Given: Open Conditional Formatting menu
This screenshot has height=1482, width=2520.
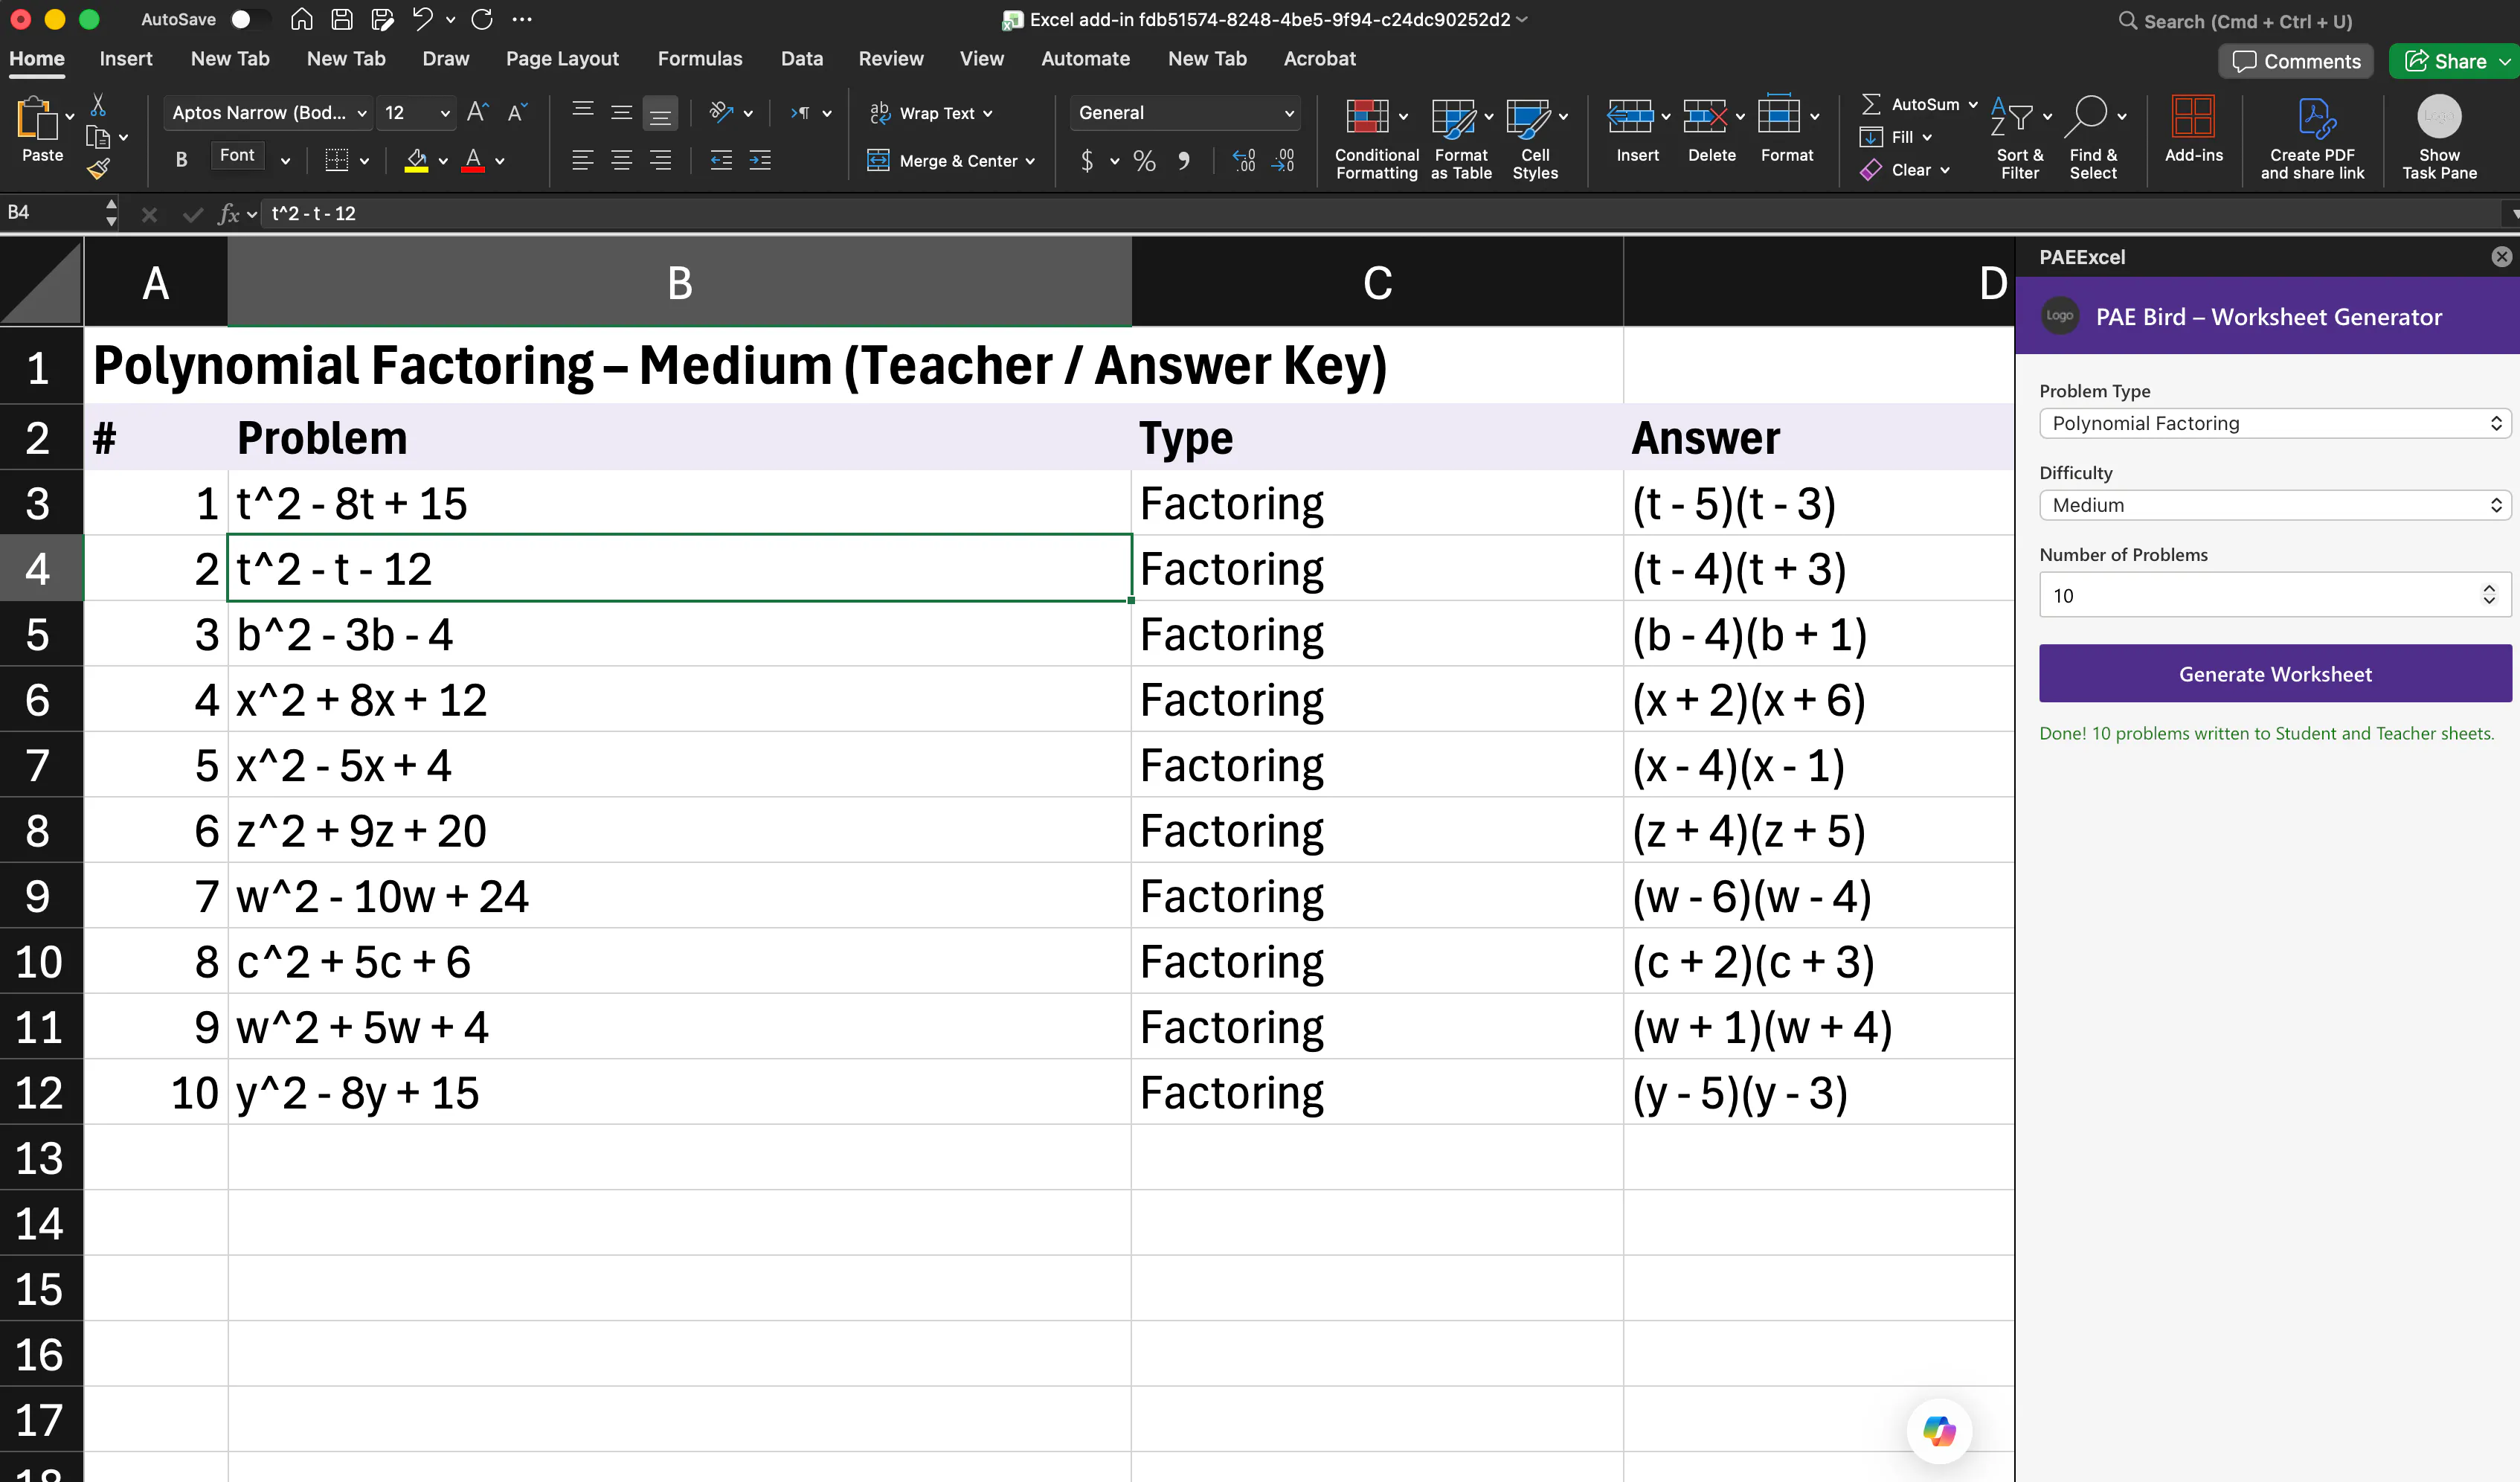Looking at the screenshot, I should (x=1376, y=139).
